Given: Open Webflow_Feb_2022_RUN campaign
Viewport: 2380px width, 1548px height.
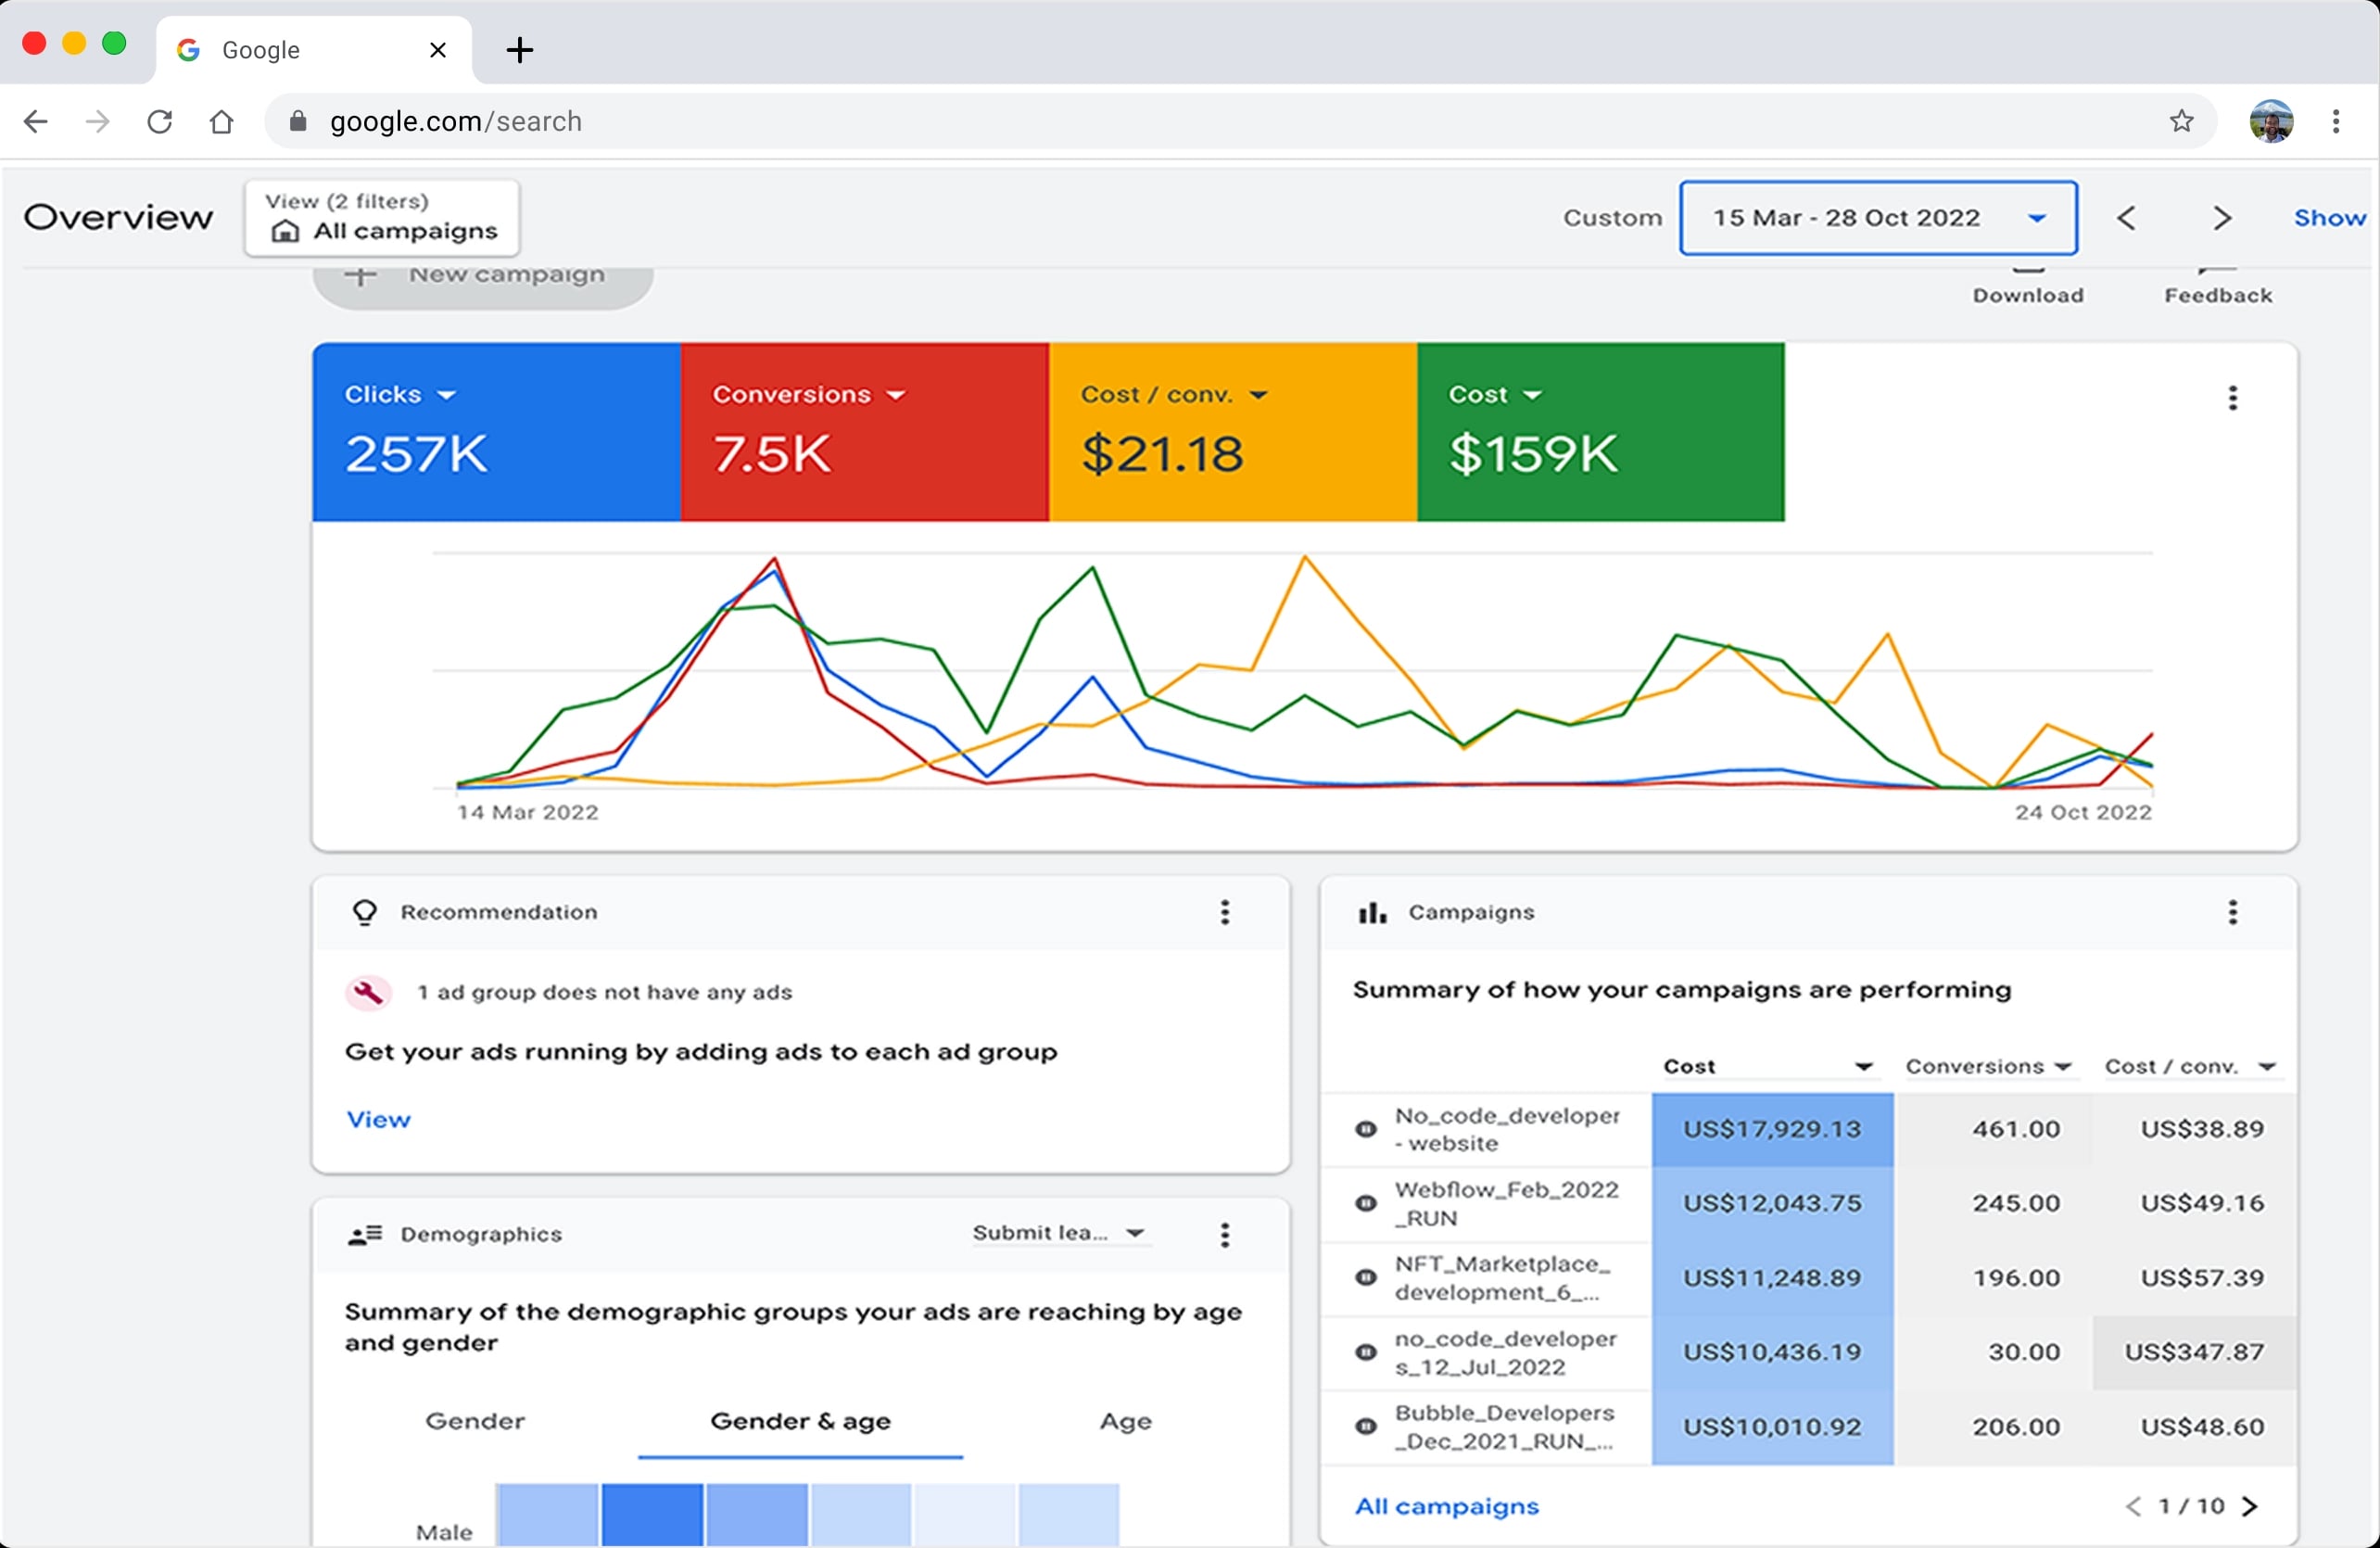Looking at the screenshot, I should 1506,1203.
